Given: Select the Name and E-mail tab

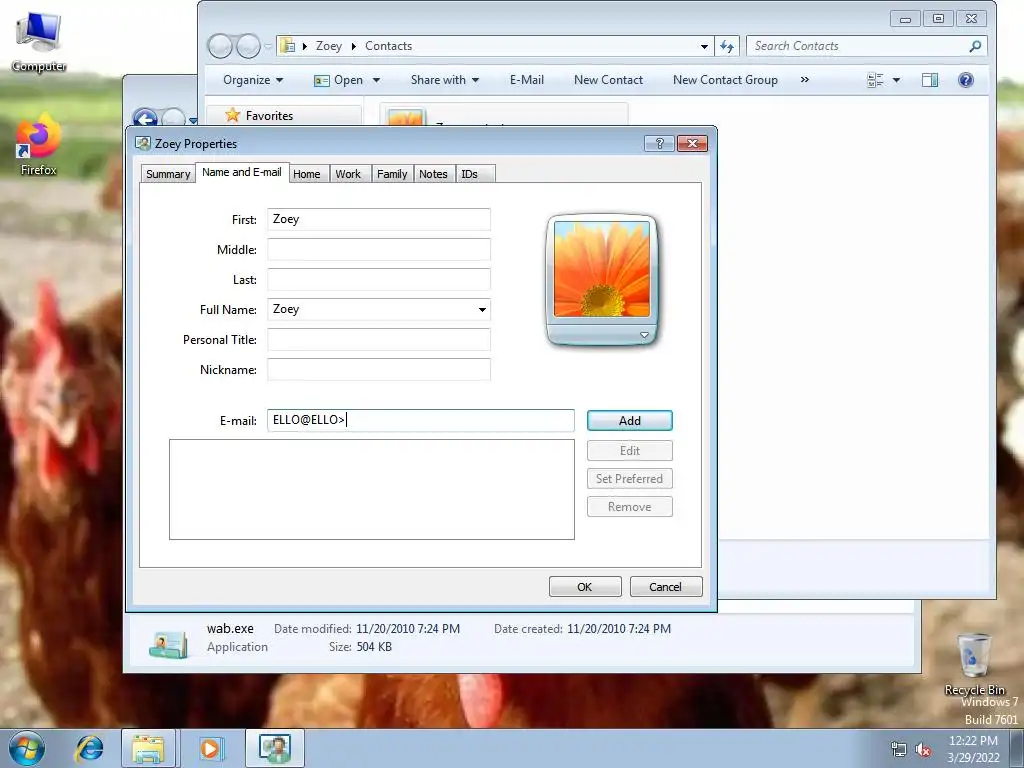Looking at the screenshot, I should click(x=242, y=172).
